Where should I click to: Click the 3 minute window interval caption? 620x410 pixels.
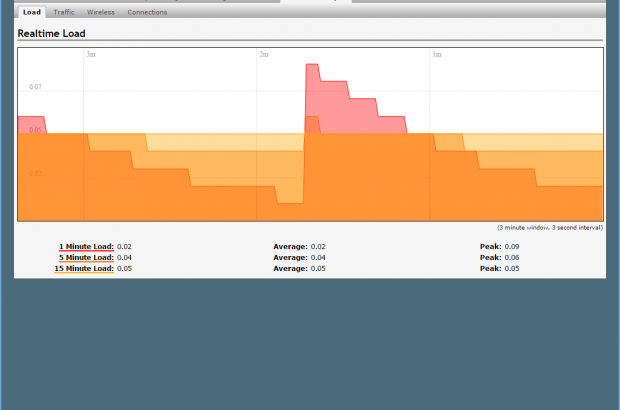pyautogui.click(x=549, y=227)
